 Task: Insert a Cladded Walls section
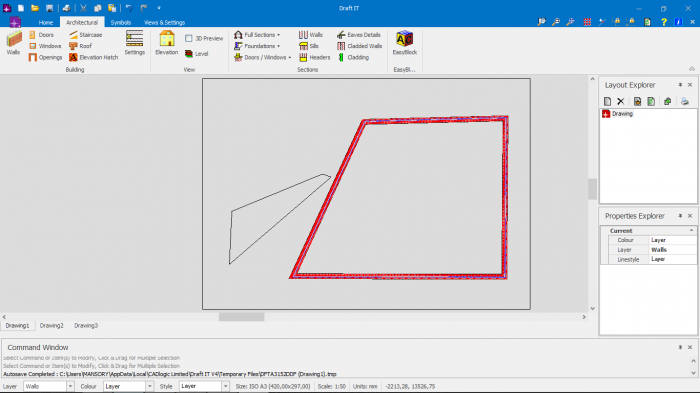point(360,46)
